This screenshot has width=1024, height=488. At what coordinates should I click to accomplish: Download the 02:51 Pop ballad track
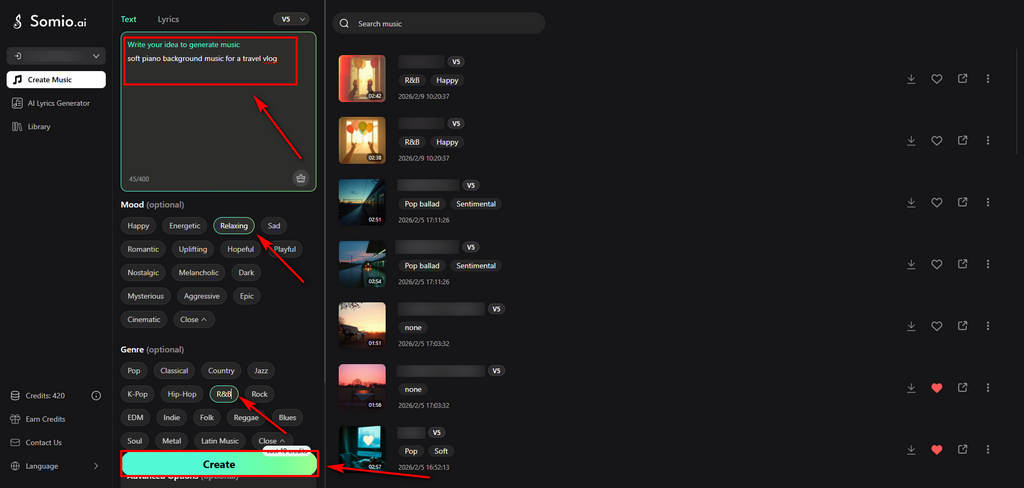tap(911, 203)
